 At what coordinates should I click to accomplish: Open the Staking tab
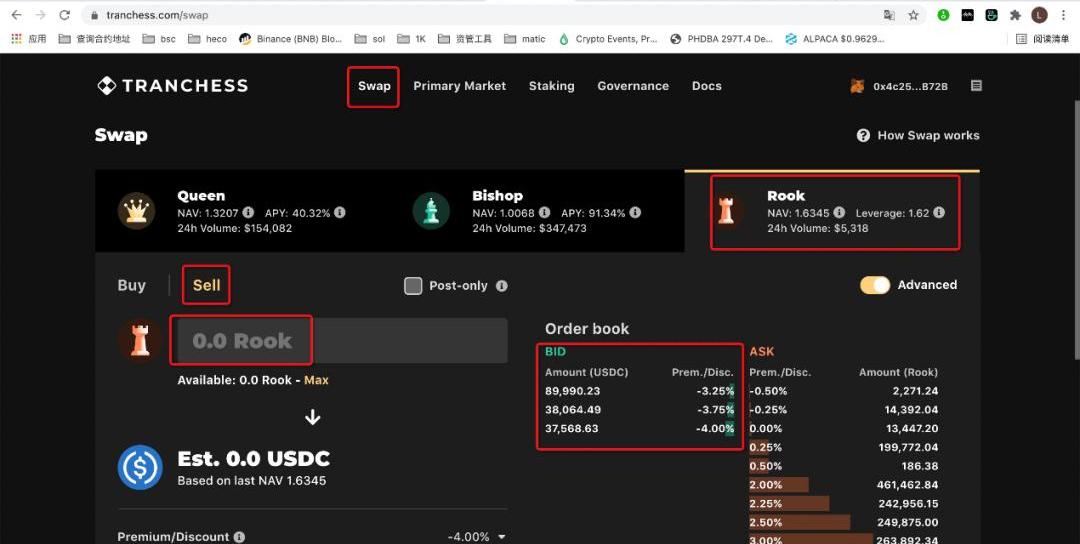pyautogui.click(x=551, y=86)
